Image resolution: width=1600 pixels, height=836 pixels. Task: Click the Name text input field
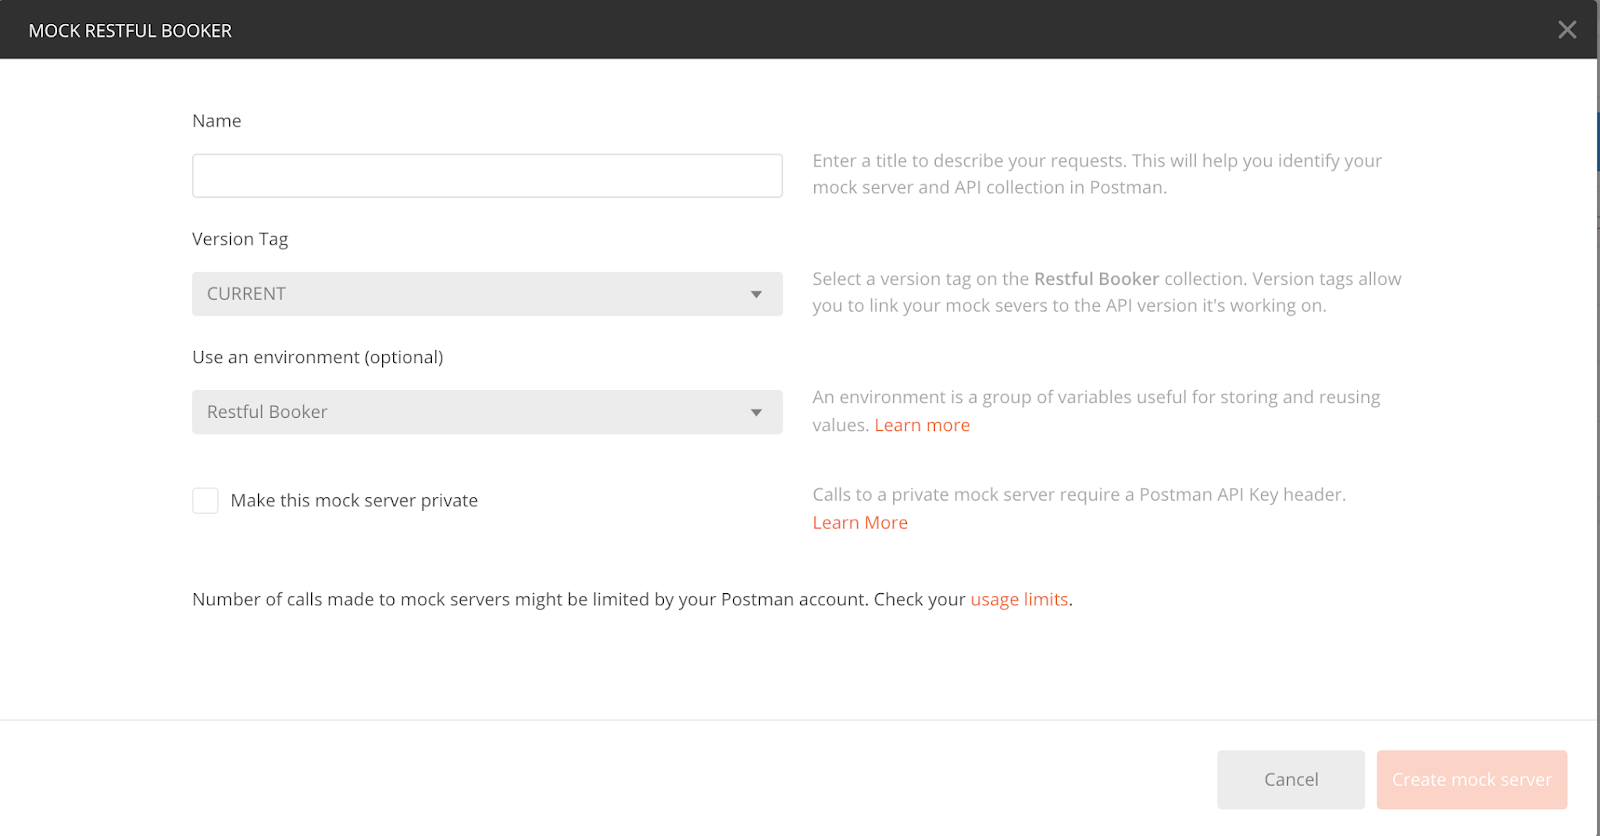point(487,176)
